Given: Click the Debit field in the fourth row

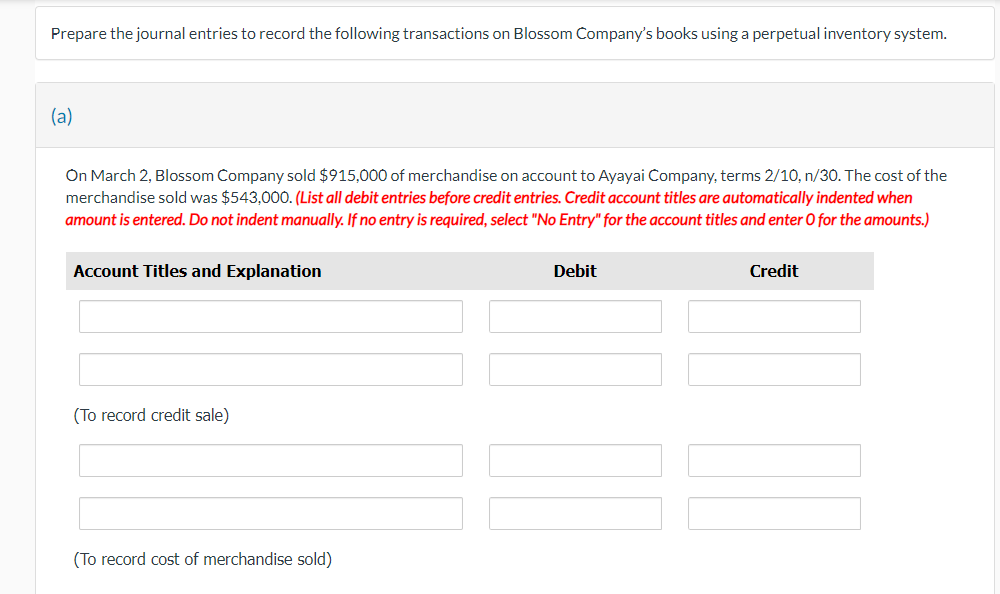Looking at the screenshot, I should tap(575, 513).
